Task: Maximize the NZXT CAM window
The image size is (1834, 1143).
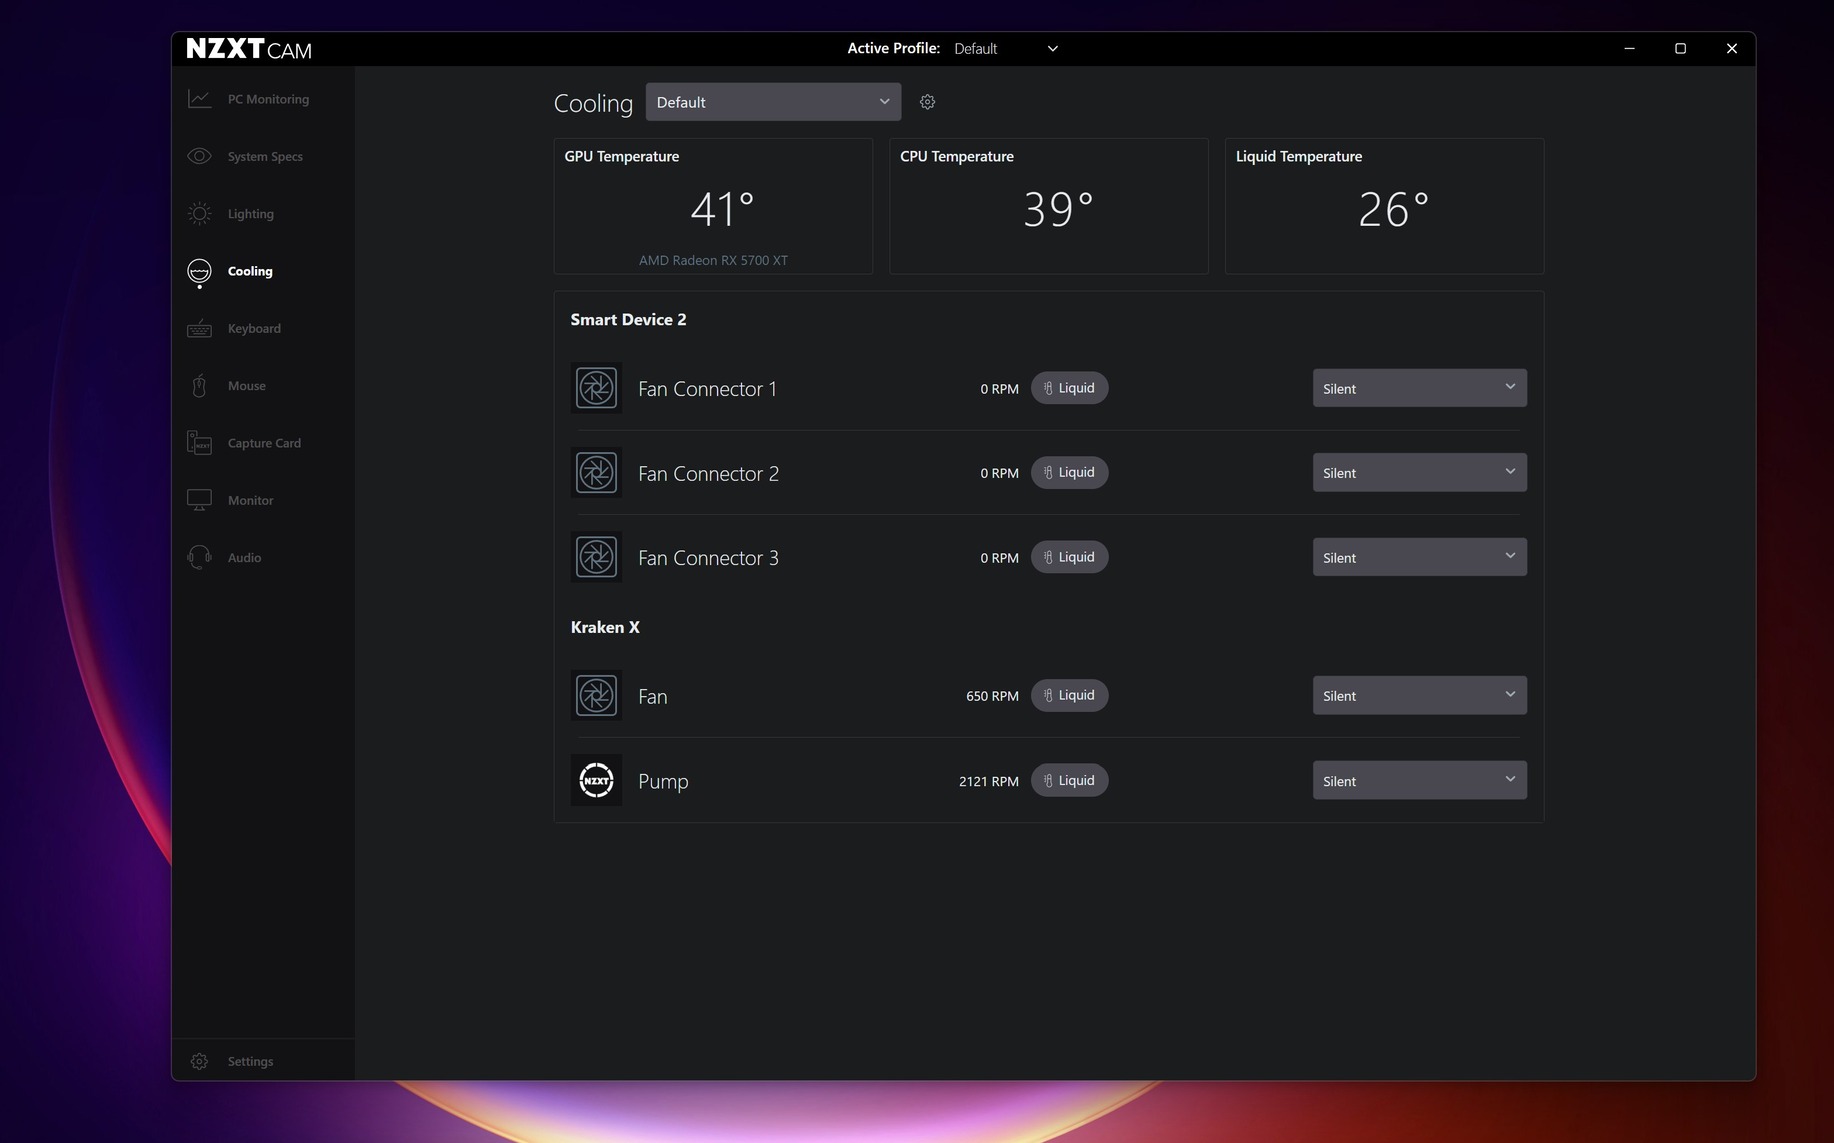Action: (x=1680, y=49)
